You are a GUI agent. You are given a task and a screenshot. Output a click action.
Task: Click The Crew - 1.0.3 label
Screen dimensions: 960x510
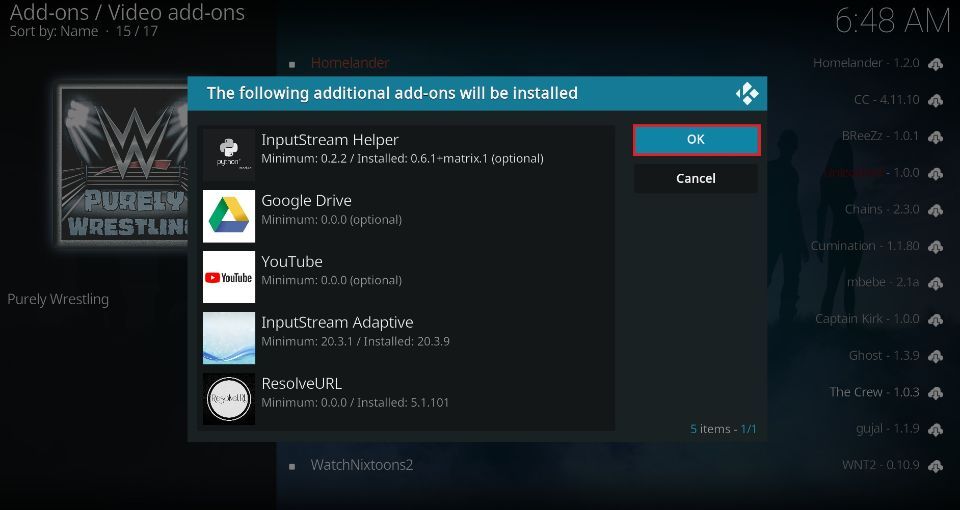tap(875, 392)
